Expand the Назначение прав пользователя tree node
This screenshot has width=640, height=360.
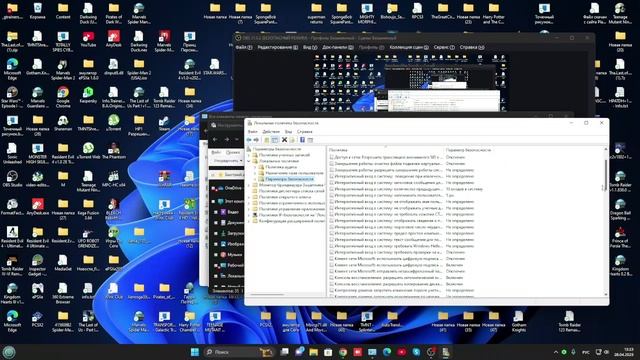256,173
